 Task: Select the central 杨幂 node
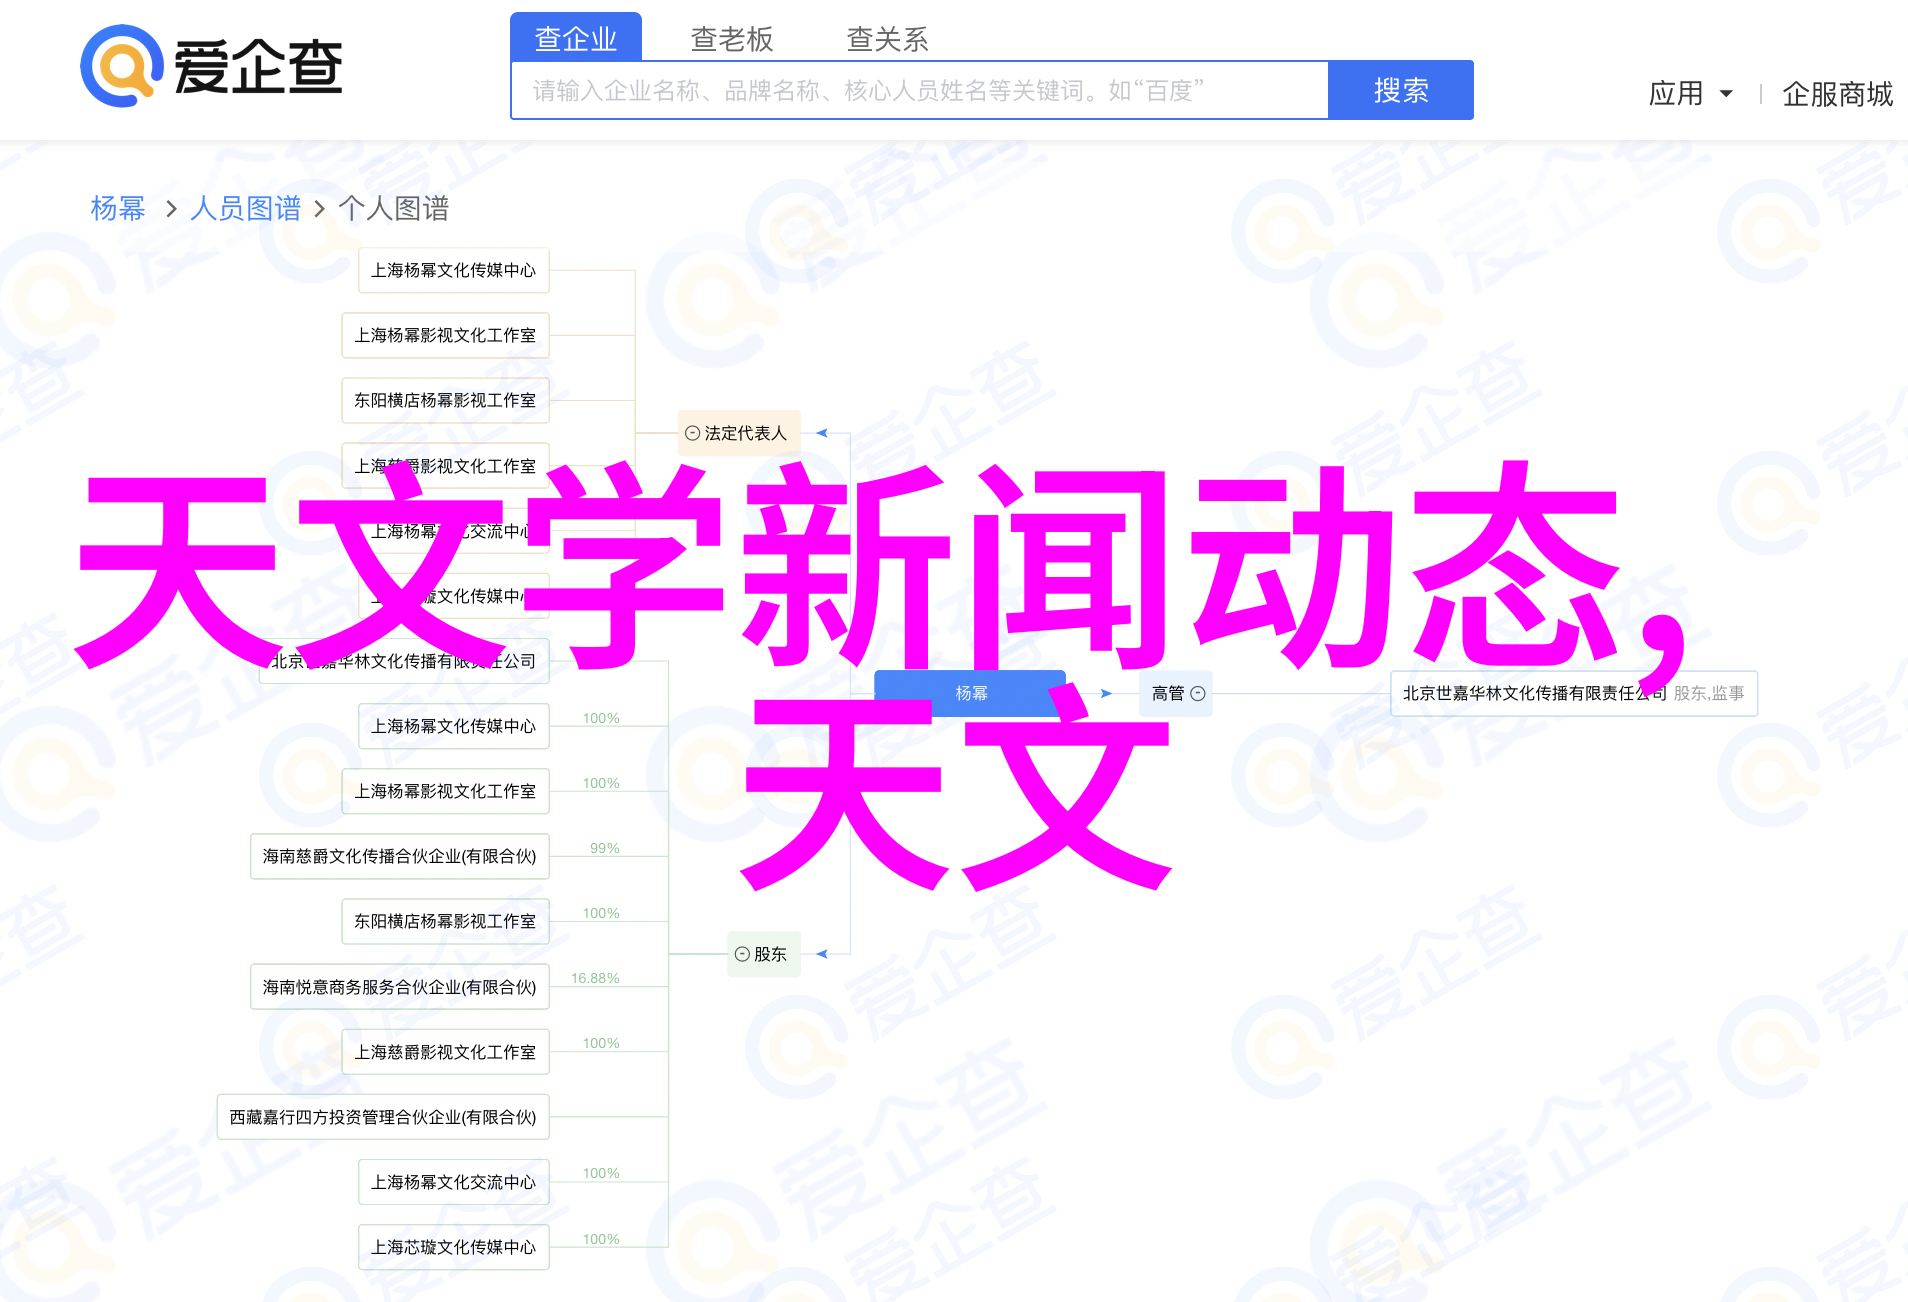(x=970, y=693)
